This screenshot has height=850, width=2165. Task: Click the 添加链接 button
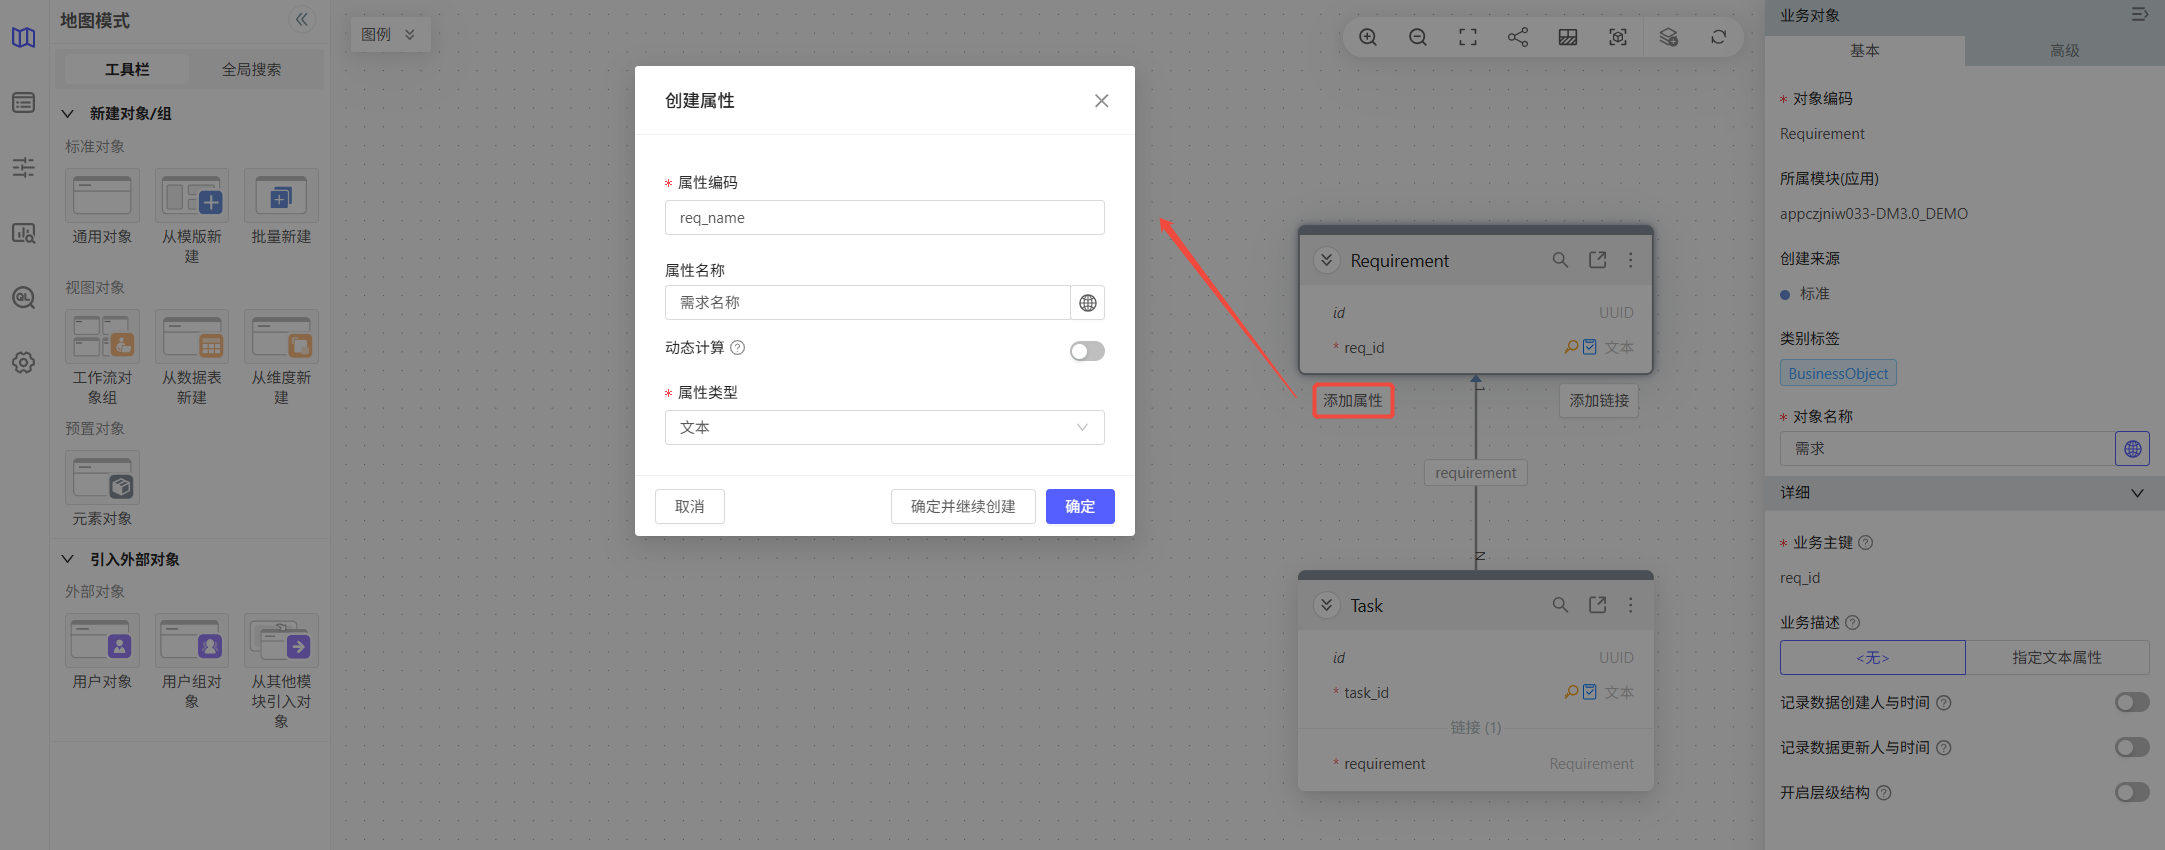coord(1599,401)
